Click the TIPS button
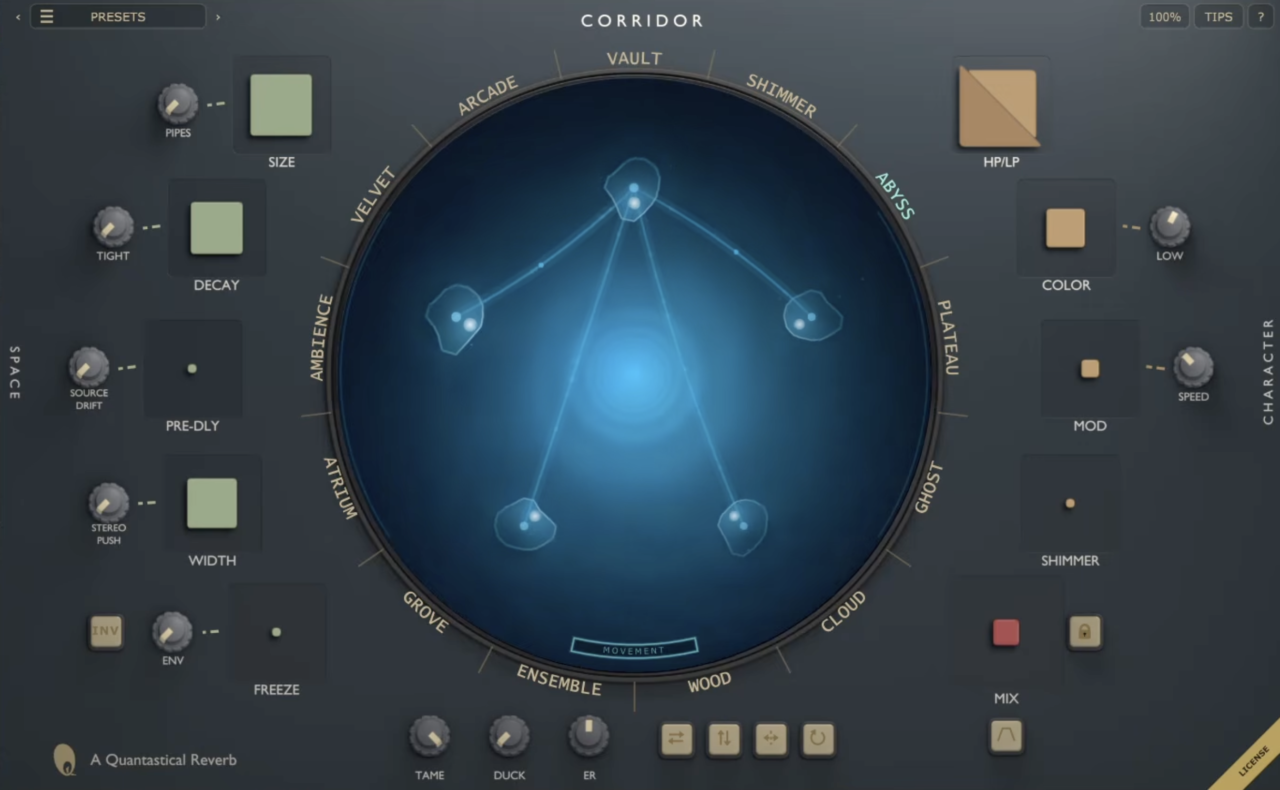The width and height of the screenshot is (1280, 790). 1218,17
